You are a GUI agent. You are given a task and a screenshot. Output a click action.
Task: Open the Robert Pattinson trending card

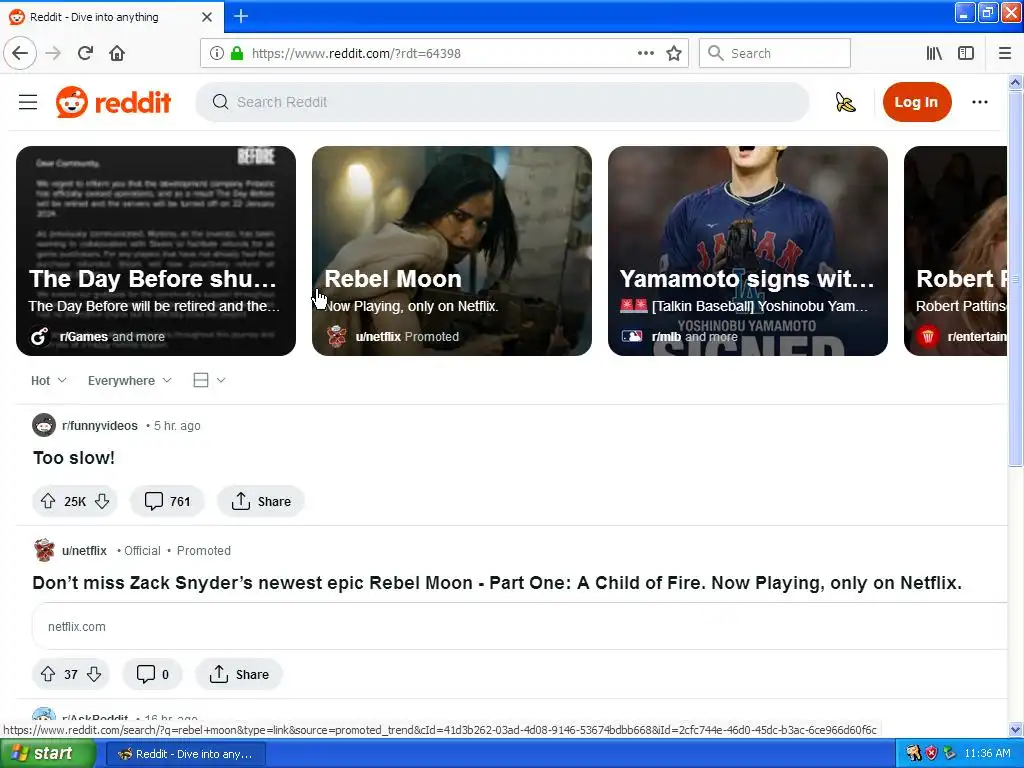coord(955,251)
